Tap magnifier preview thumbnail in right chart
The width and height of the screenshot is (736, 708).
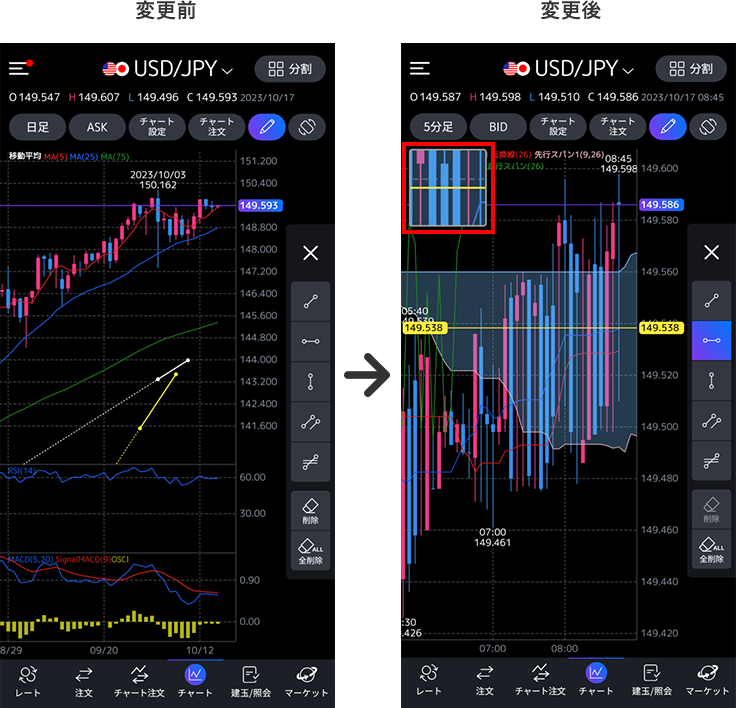point(448,188)
